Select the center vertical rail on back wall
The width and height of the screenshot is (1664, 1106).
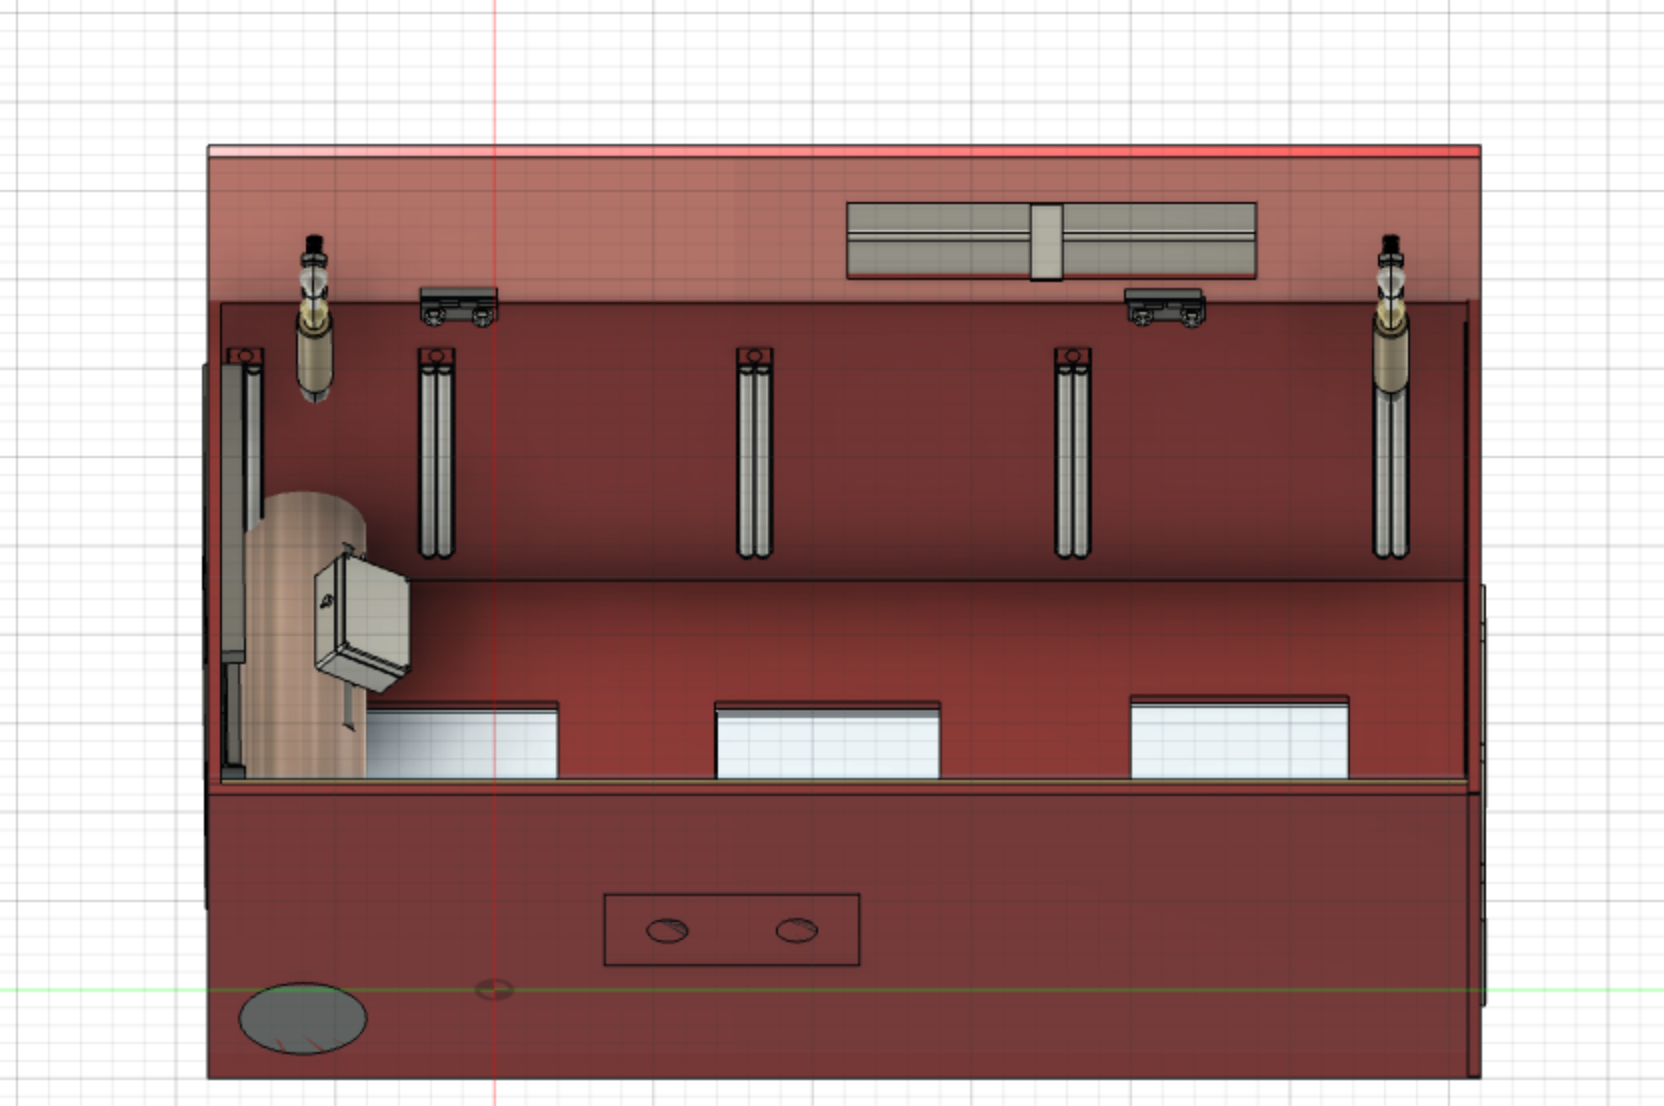755,453
